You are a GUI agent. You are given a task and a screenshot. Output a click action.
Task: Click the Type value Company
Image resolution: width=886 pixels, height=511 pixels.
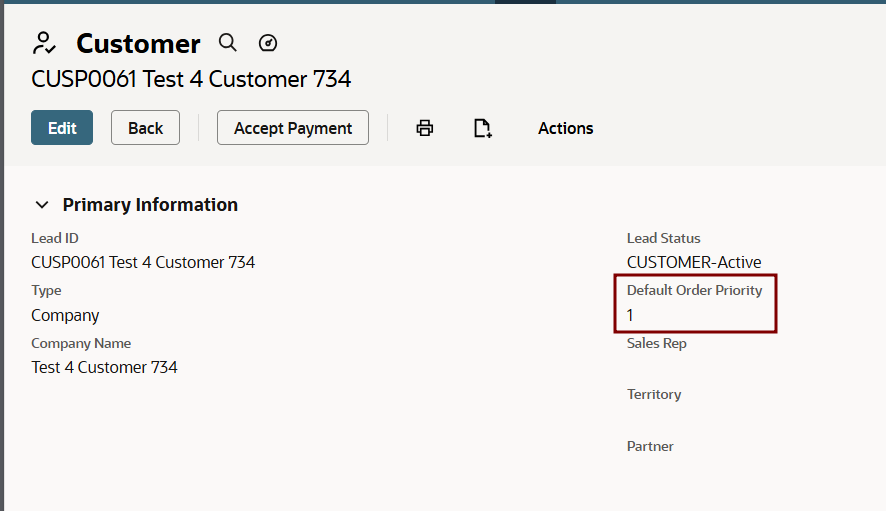coord(65,315)
